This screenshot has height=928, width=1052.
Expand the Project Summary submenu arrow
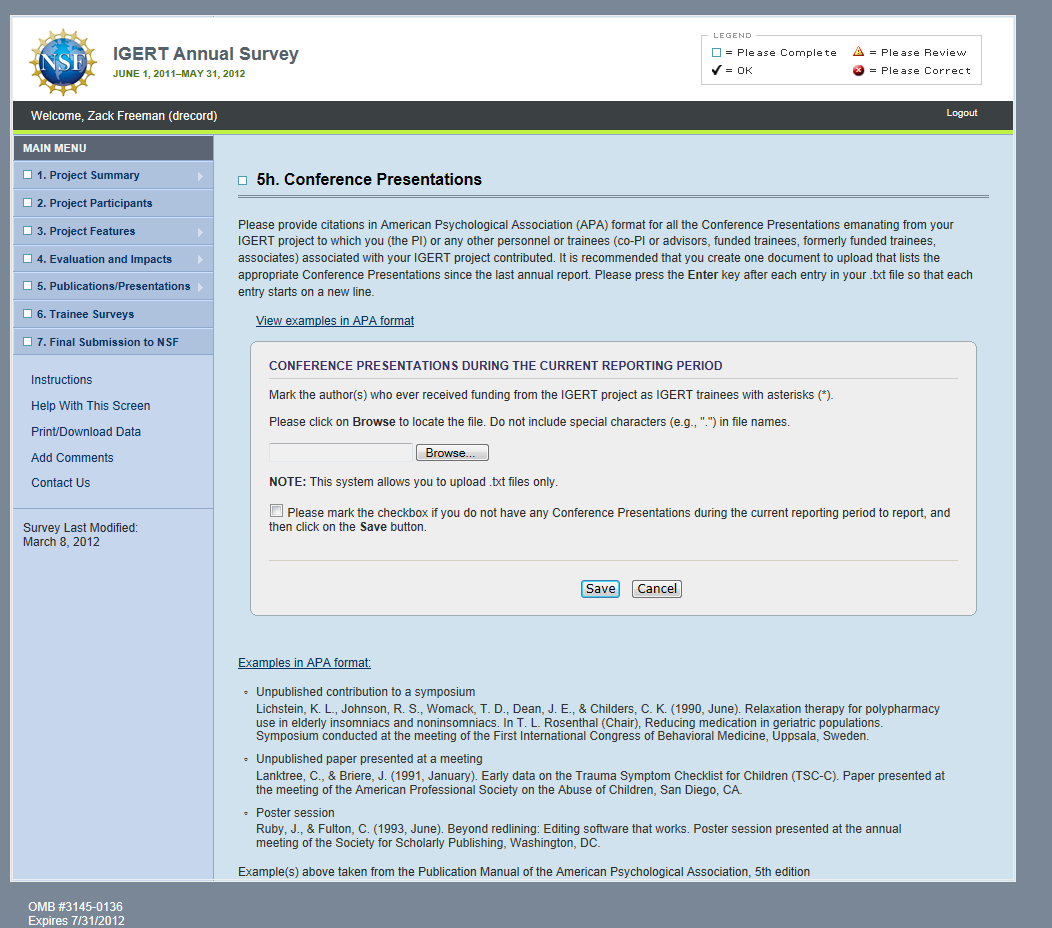click(x=200, y=176)
